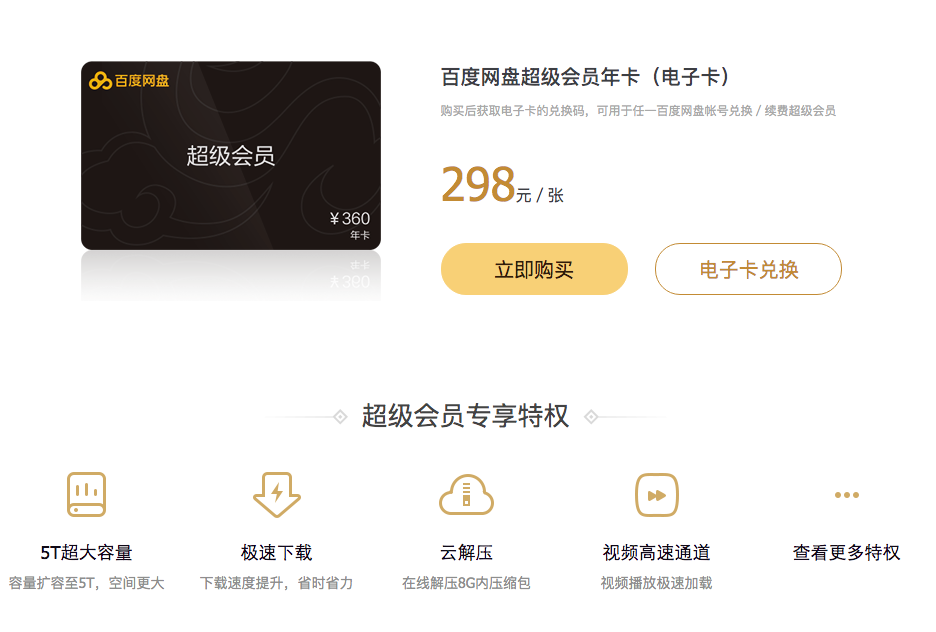Open the 电子卡兑换 redeem button
The width and height of the screenshot is (936, 632).
coord(748,269)
